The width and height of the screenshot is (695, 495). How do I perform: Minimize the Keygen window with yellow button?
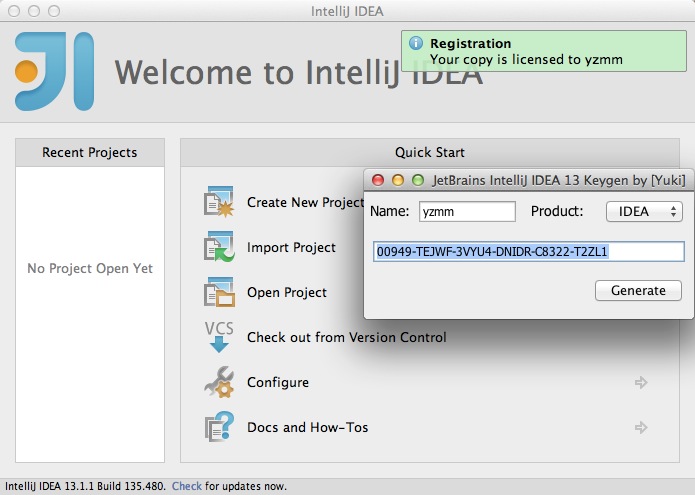pos(398,180)
